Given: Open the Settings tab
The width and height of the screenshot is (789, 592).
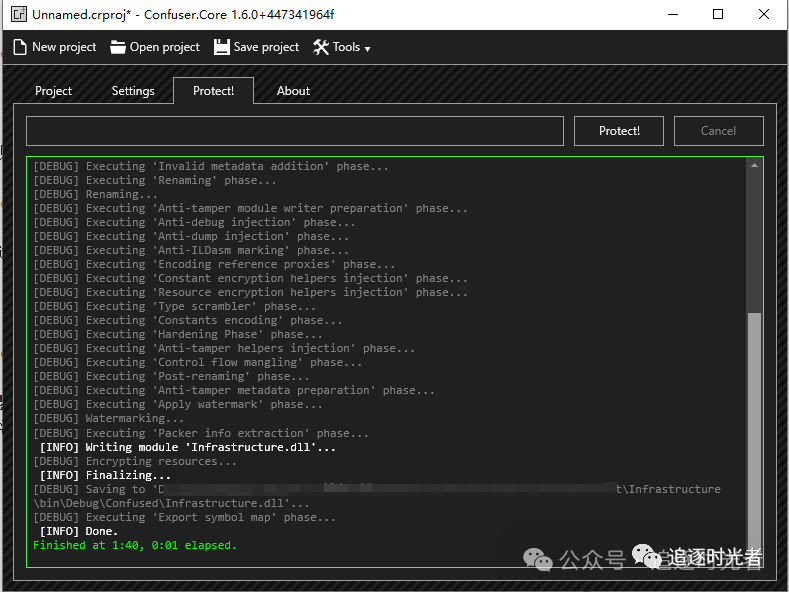Looking at the screenshot, I should click(133, 91).
